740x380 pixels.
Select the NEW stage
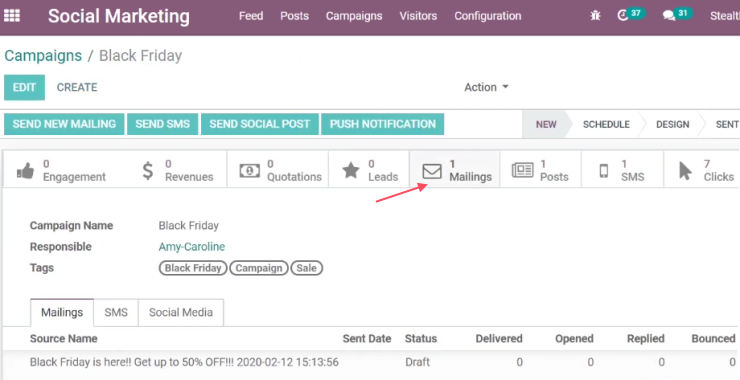(x=546, y=125)
